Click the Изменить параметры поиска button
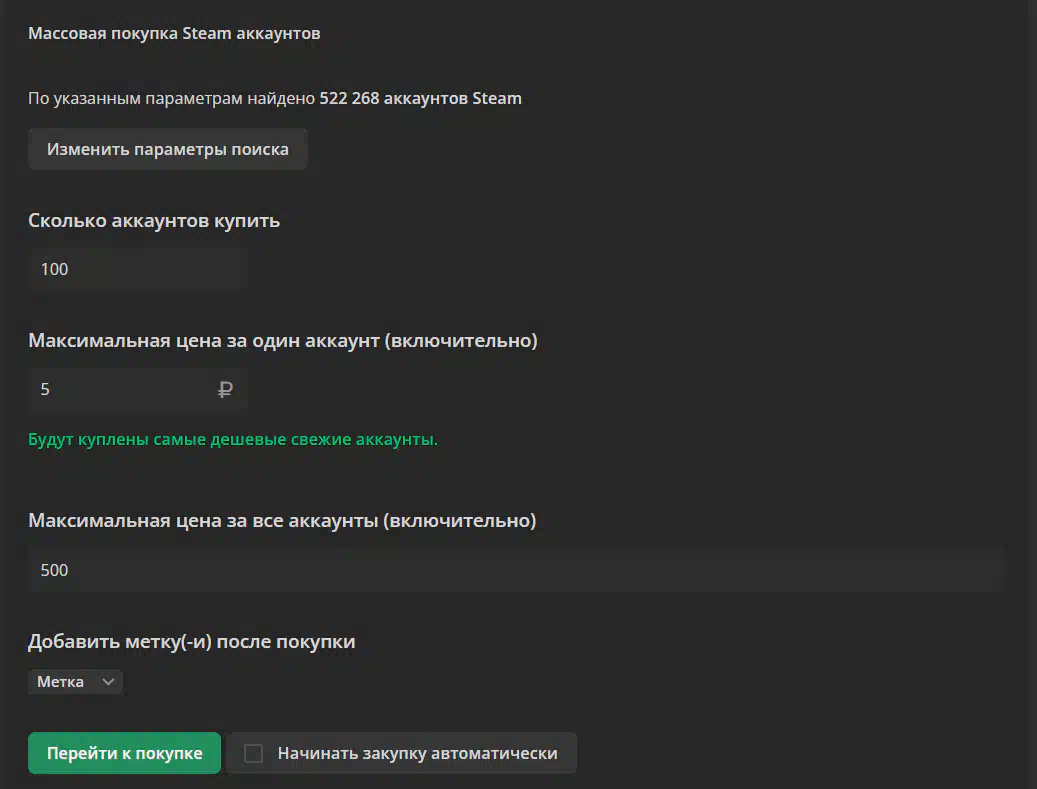 pyautogui.click(x=167, y=149)
